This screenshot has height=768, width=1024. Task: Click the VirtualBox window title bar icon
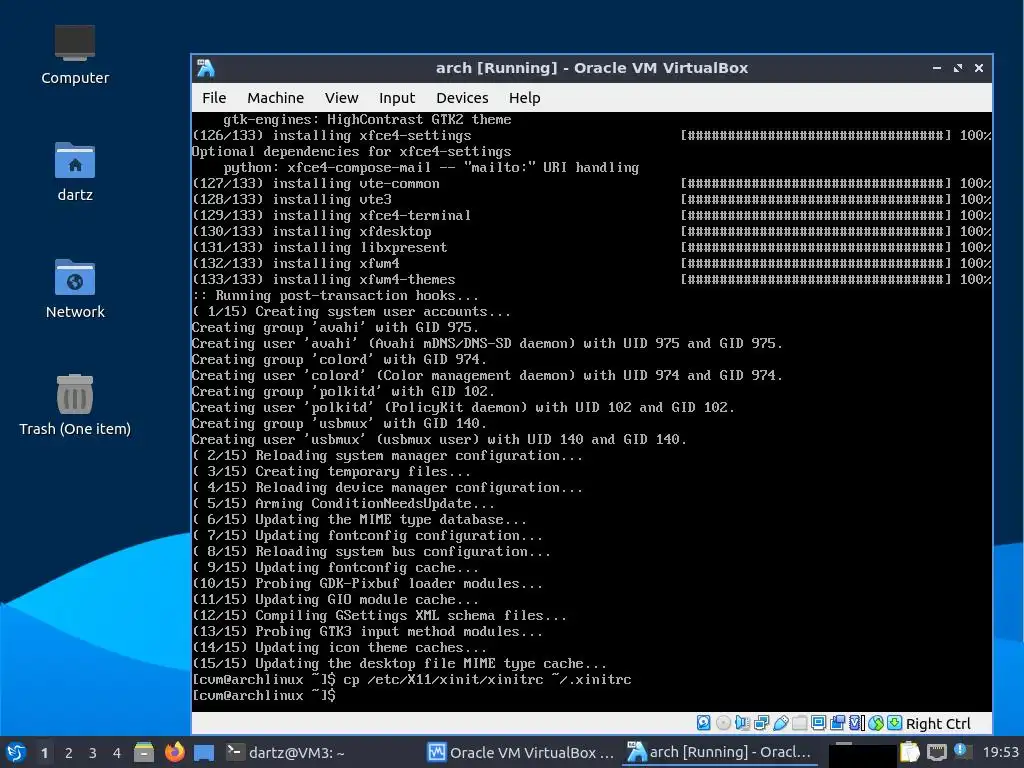pyautogui.click(x=206, y=68)
